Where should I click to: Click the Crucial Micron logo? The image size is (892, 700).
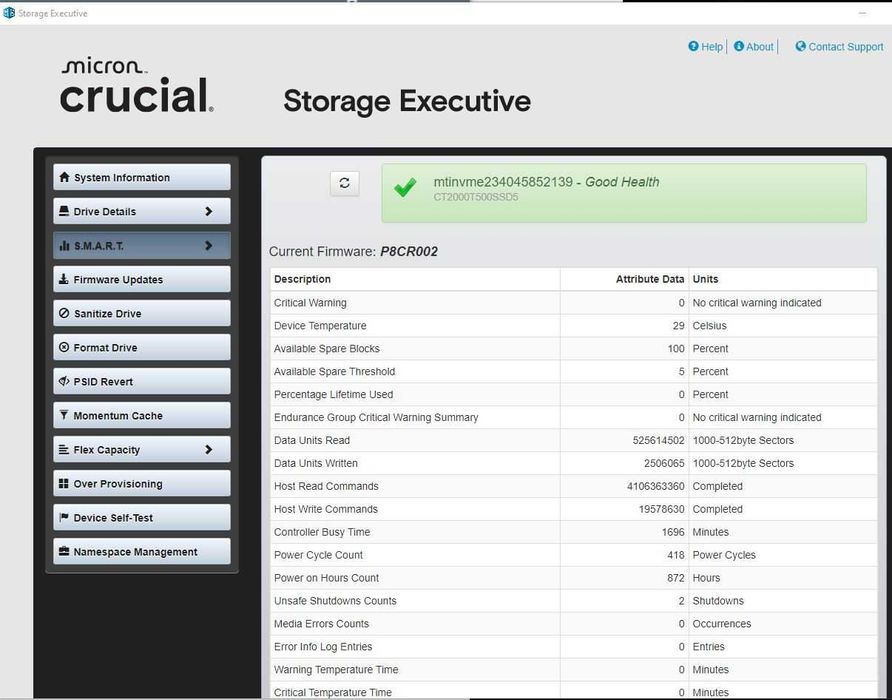coord(137,85)
